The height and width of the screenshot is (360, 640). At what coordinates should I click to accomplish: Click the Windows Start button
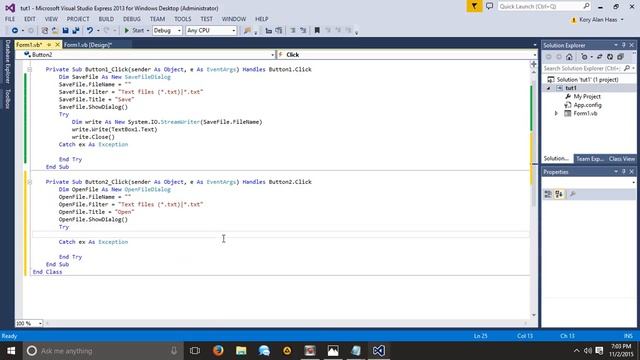pos(11,351)
